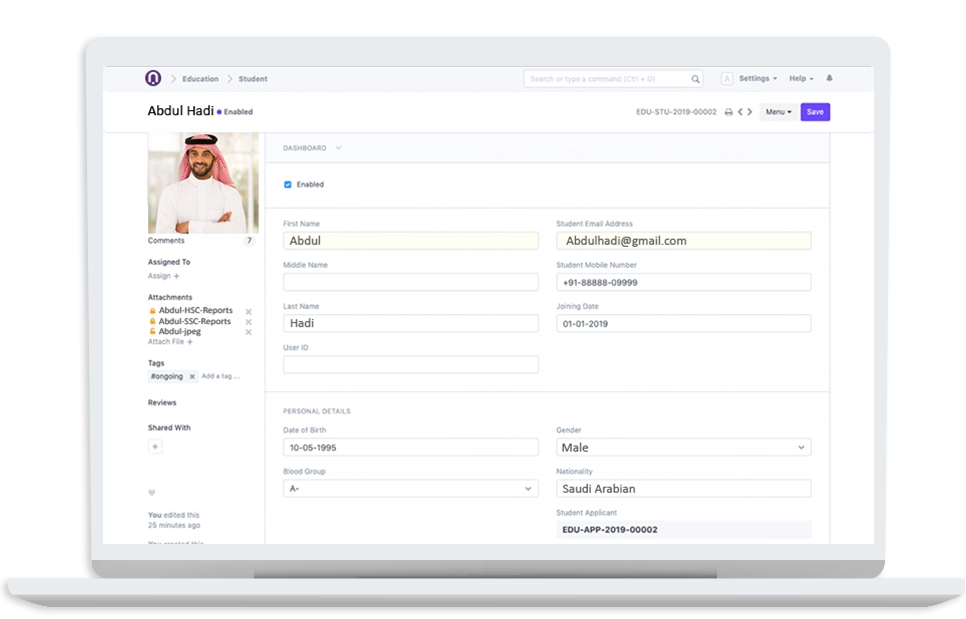This screenshot has width=966, height=619.
Task: Click the Save button
Action: (815, 112)
